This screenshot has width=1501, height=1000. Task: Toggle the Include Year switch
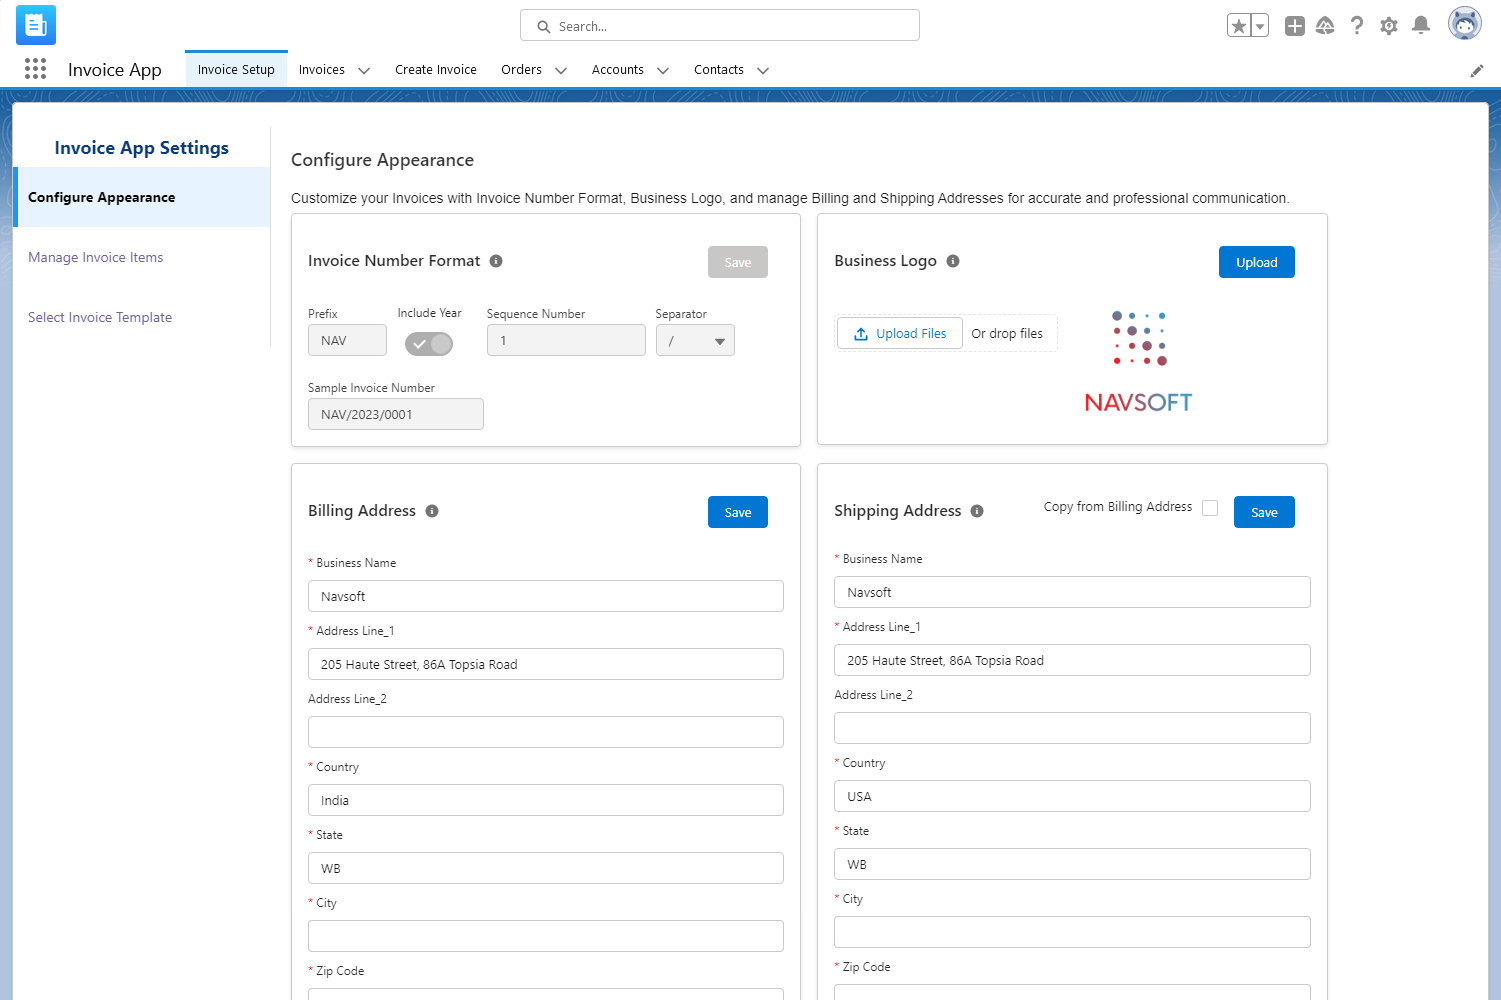click(429, 344)
